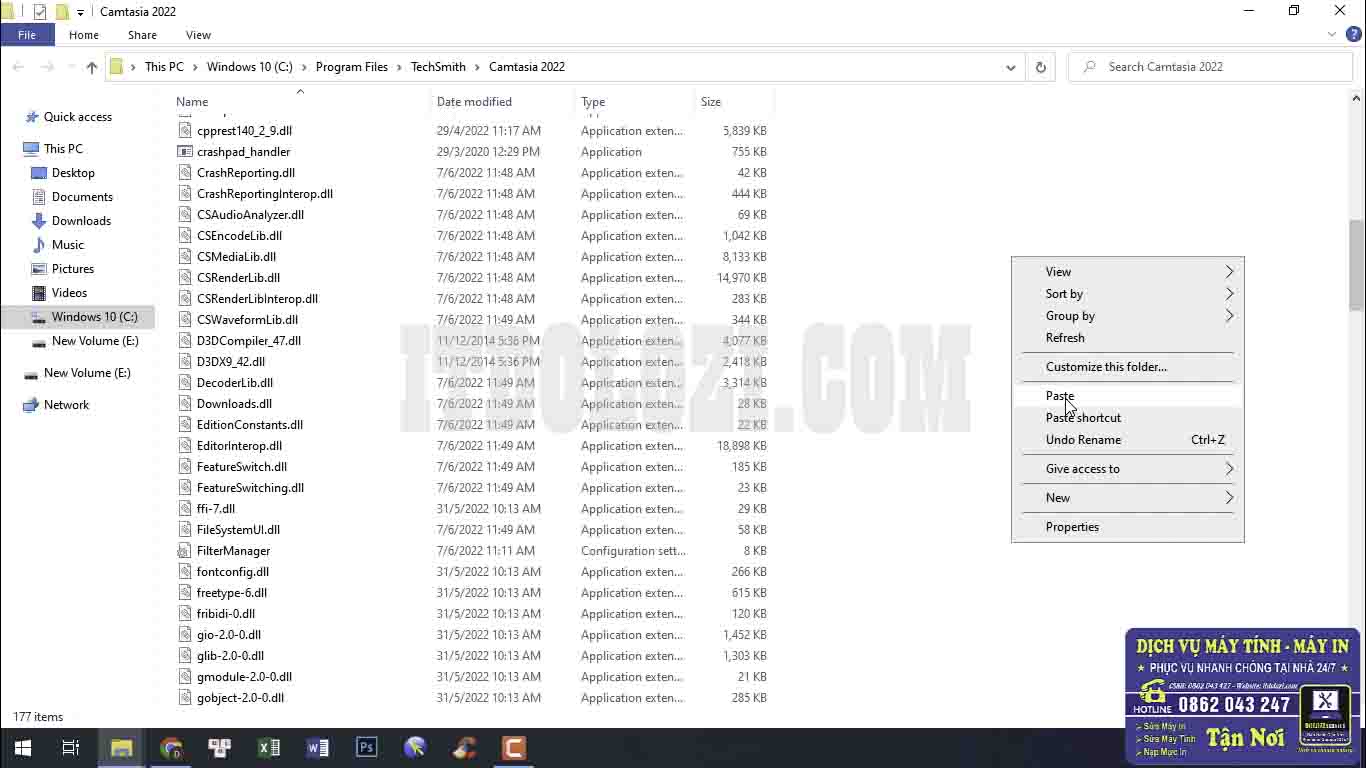The width and height of the screenshot is (1366, 768).
Task: Refresh the folder using the refresh icon
Action: pos(1040,66)
